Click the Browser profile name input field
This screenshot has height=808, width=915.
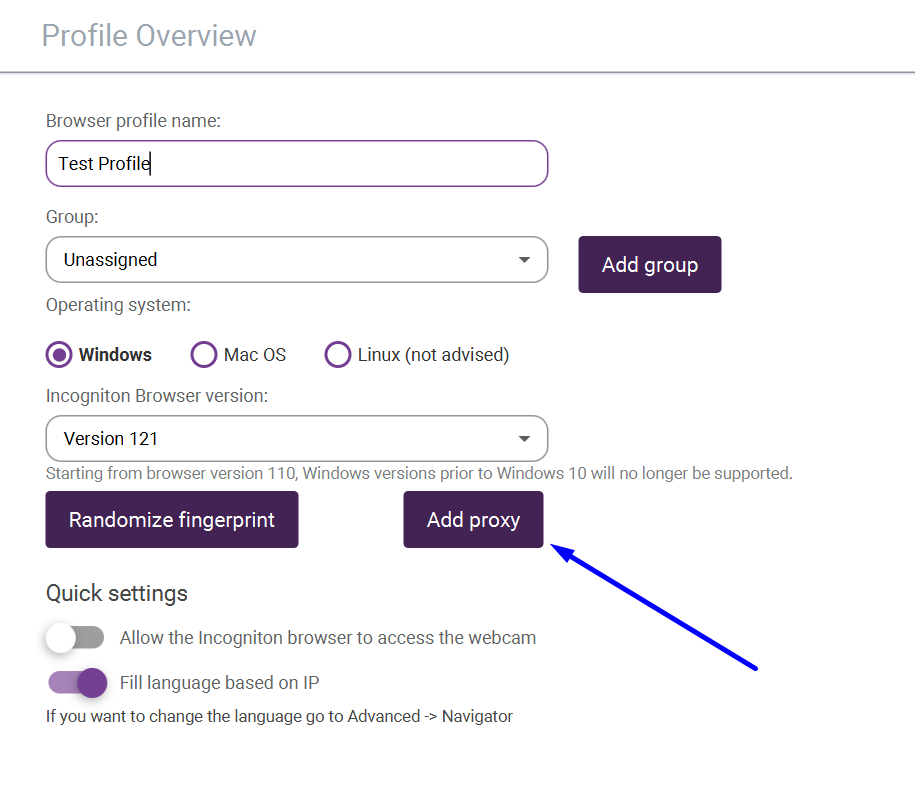pos(296,163)
